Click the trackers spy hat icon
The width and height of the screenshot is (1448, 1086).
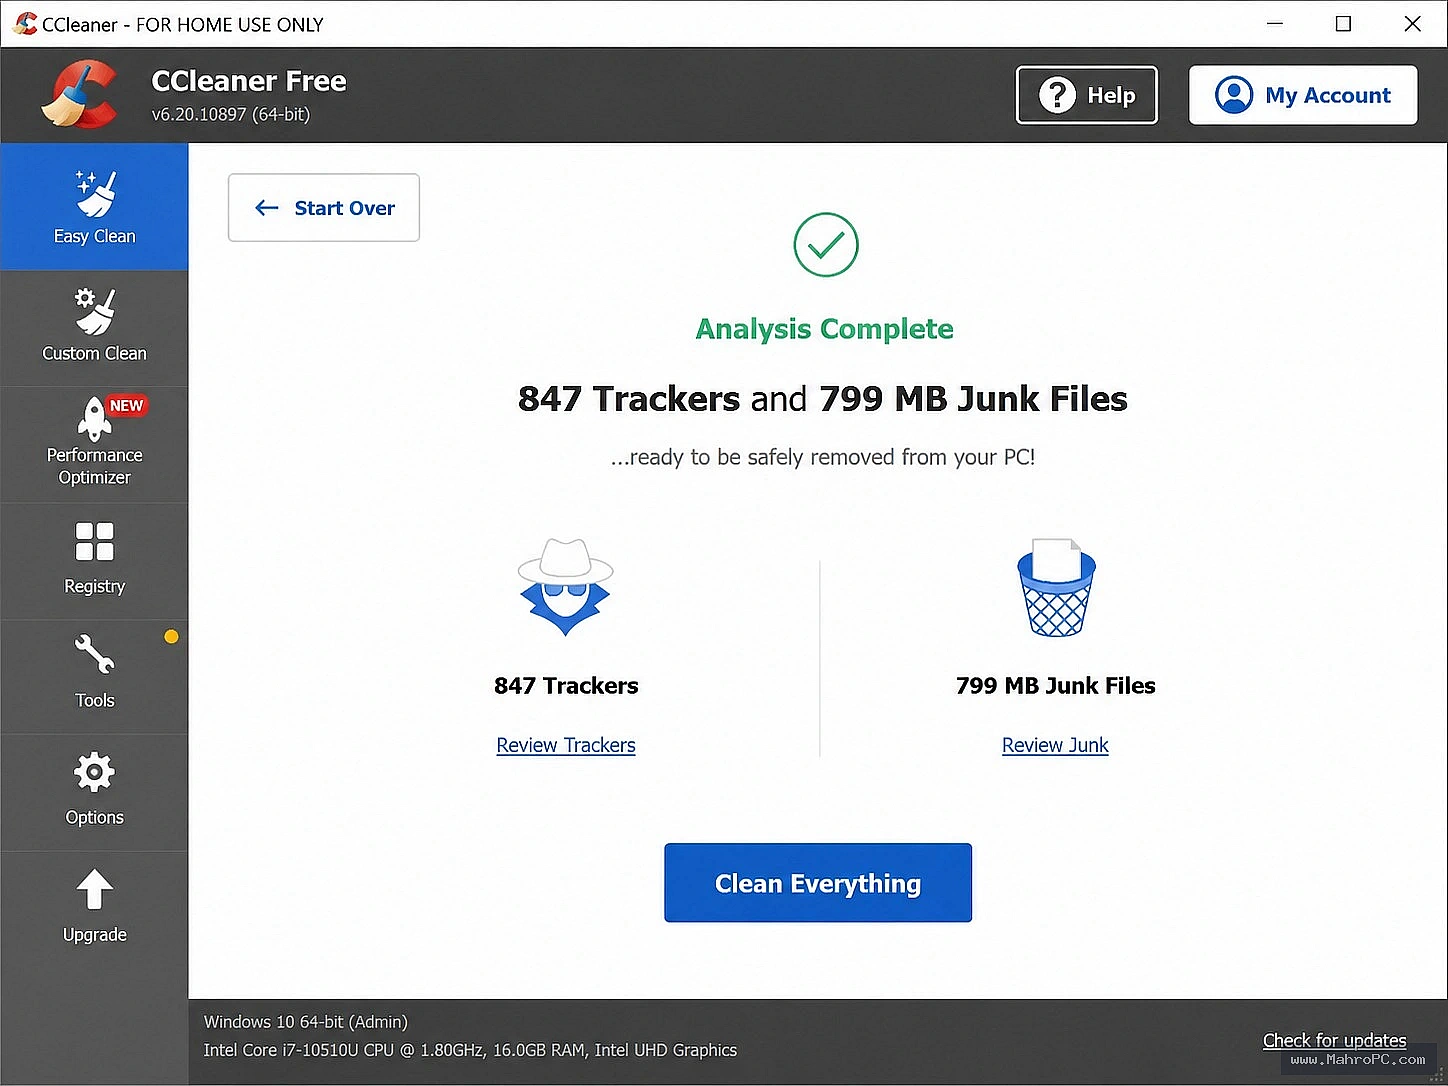pyautogui.click(x=565, y=587)
